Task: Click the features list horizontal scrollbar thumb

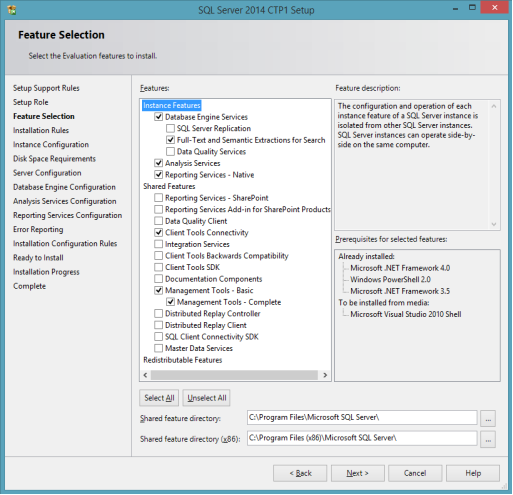Action: (x=234, y=375)
